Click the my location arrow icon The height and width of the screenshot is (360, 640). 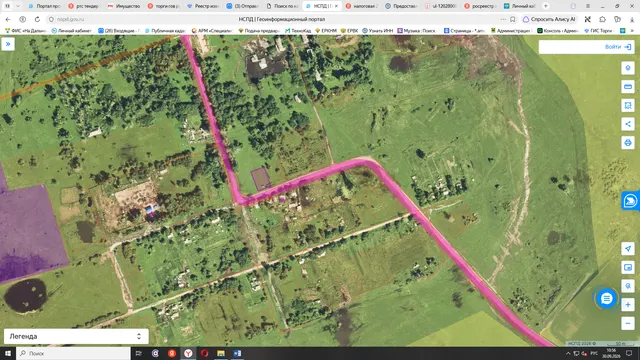tap(628, 249)
